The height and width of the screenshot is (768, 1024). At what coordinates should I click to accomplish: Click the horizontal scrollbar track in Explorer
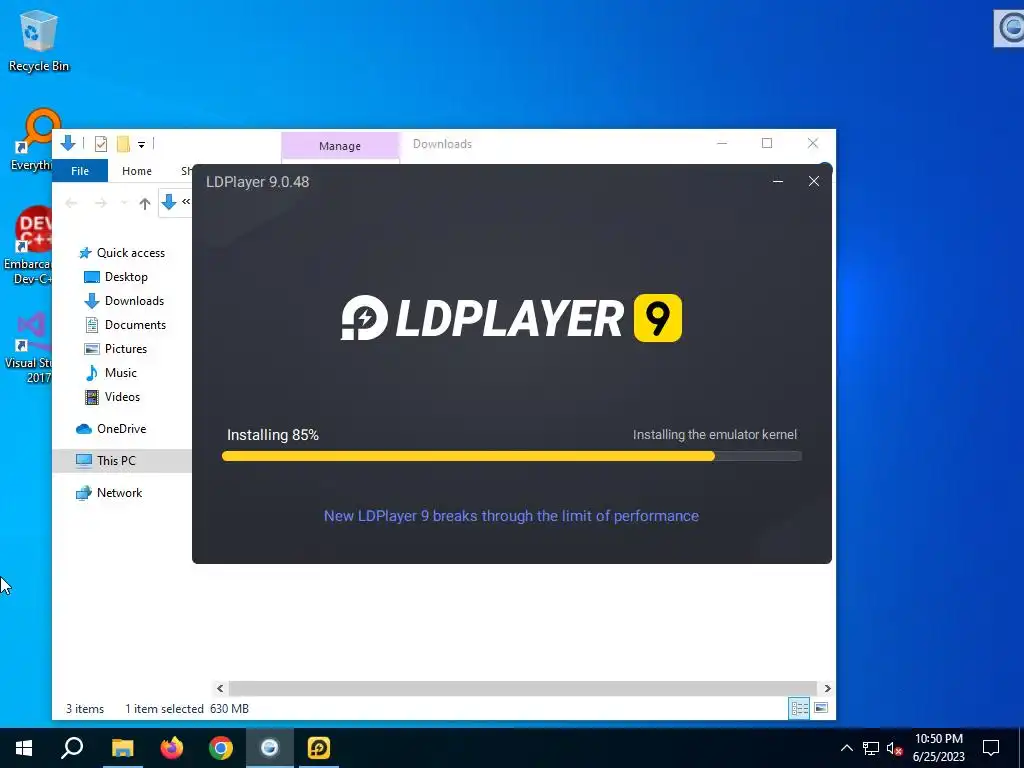[x=522, y=688]
